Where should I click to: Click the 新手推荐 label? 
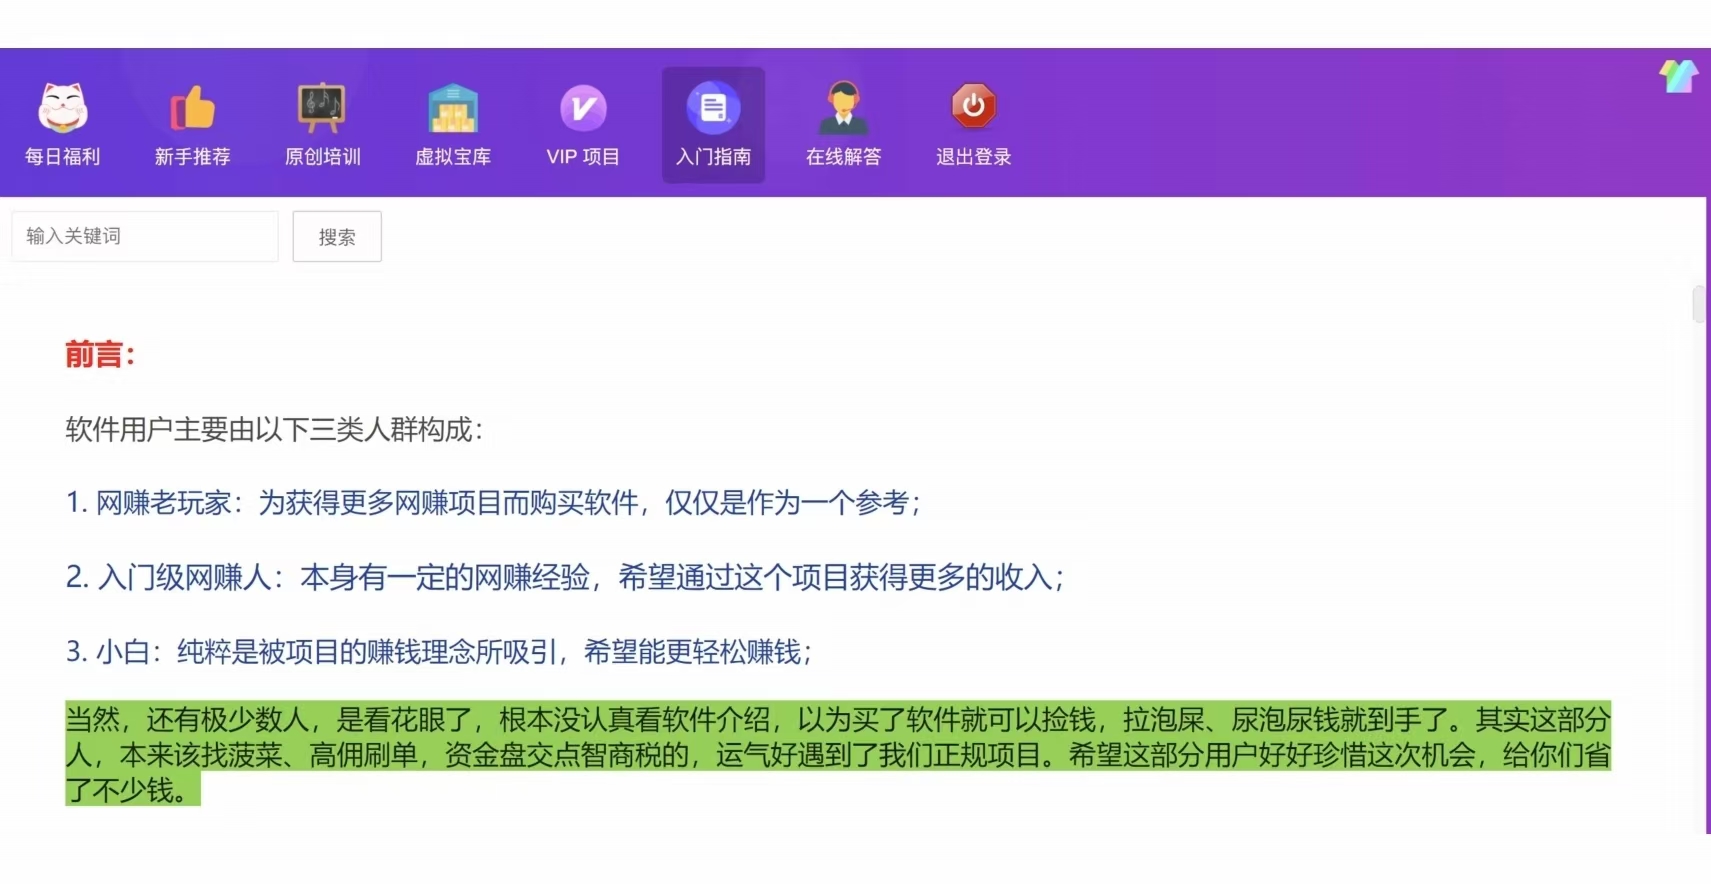pos(192,157)
